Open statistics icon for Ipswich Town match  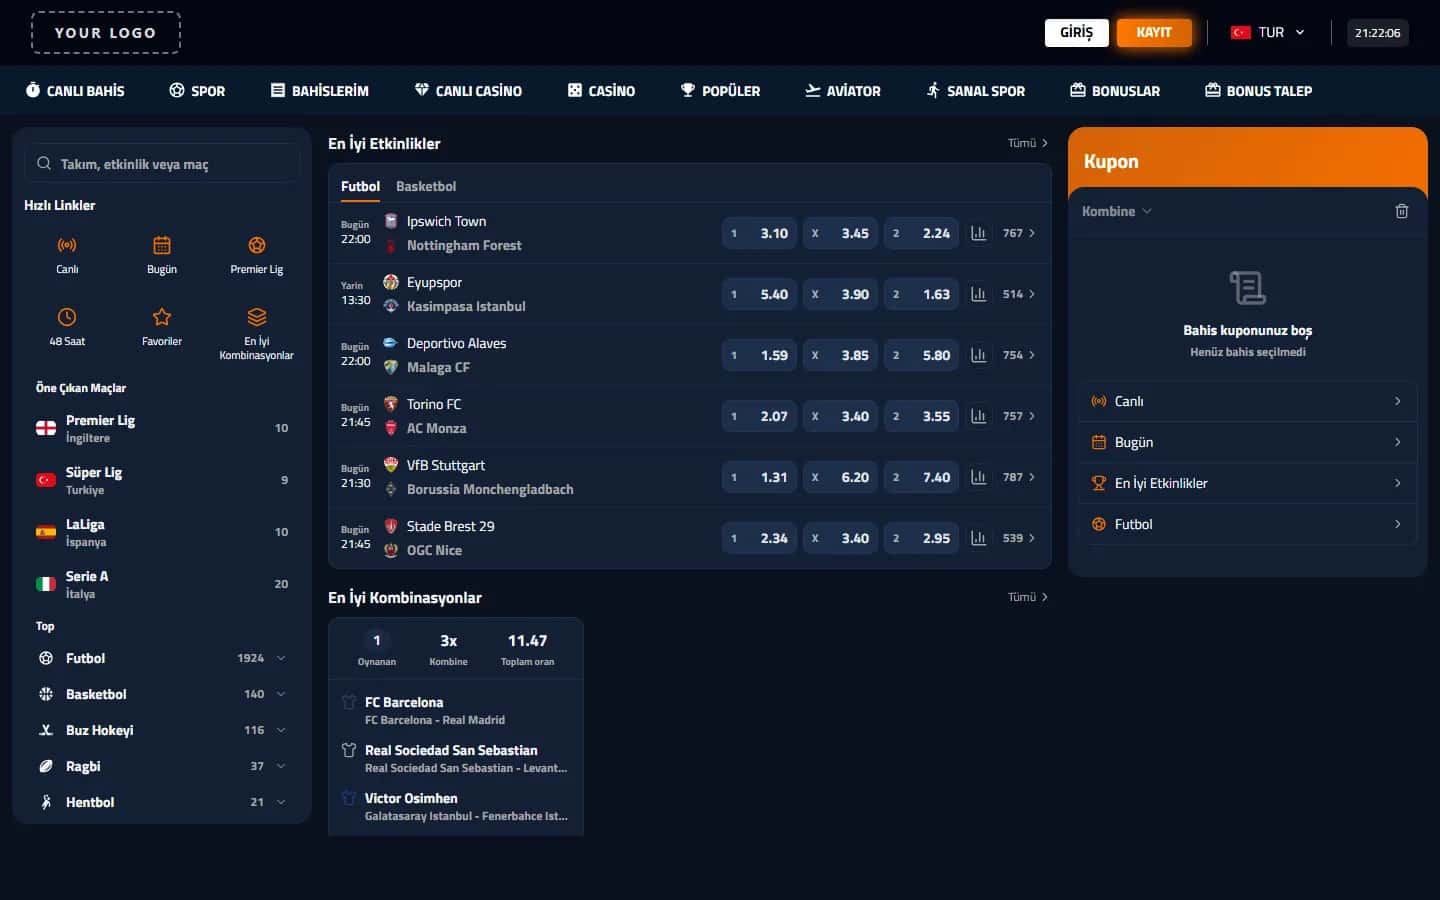(x=979, y=233)
